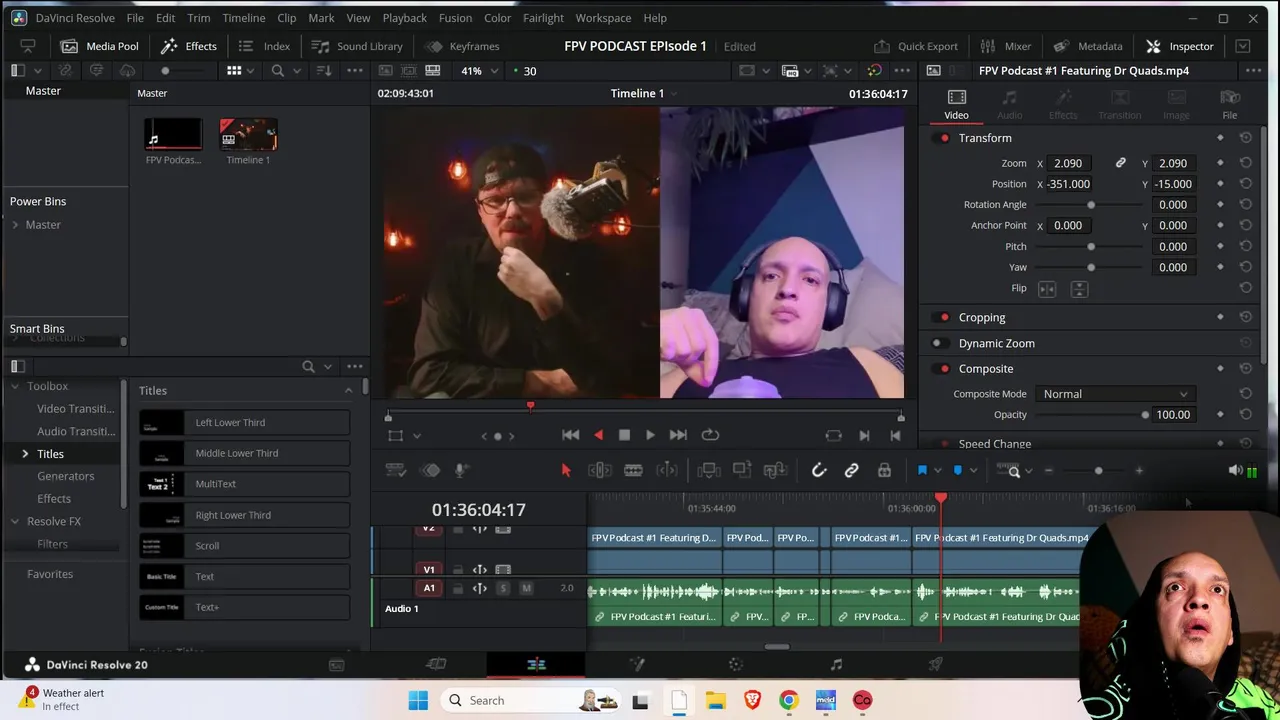Toggle the Effects panel button
Screen dimensions: 1280x720
pyautogui.click(x=188, y=46)
